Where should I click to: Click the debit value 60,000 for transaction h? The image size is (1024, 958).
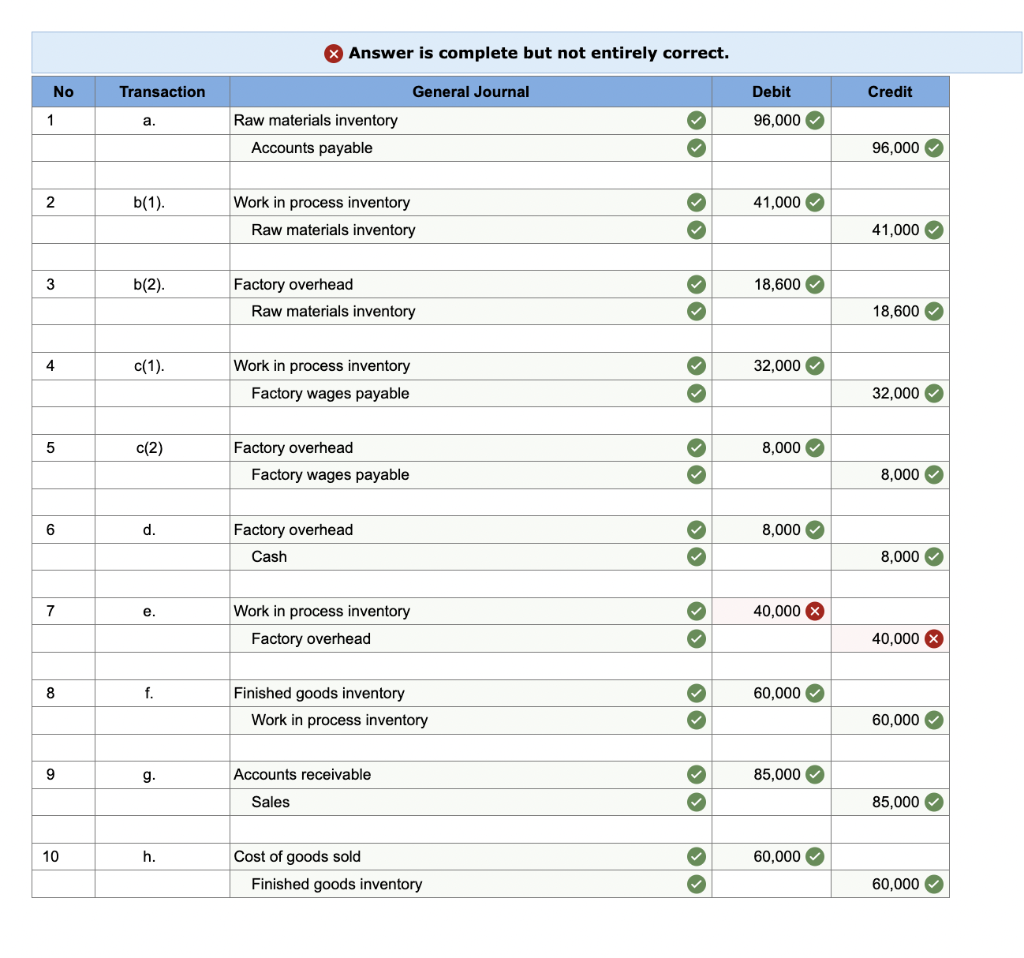pos(776,856)
